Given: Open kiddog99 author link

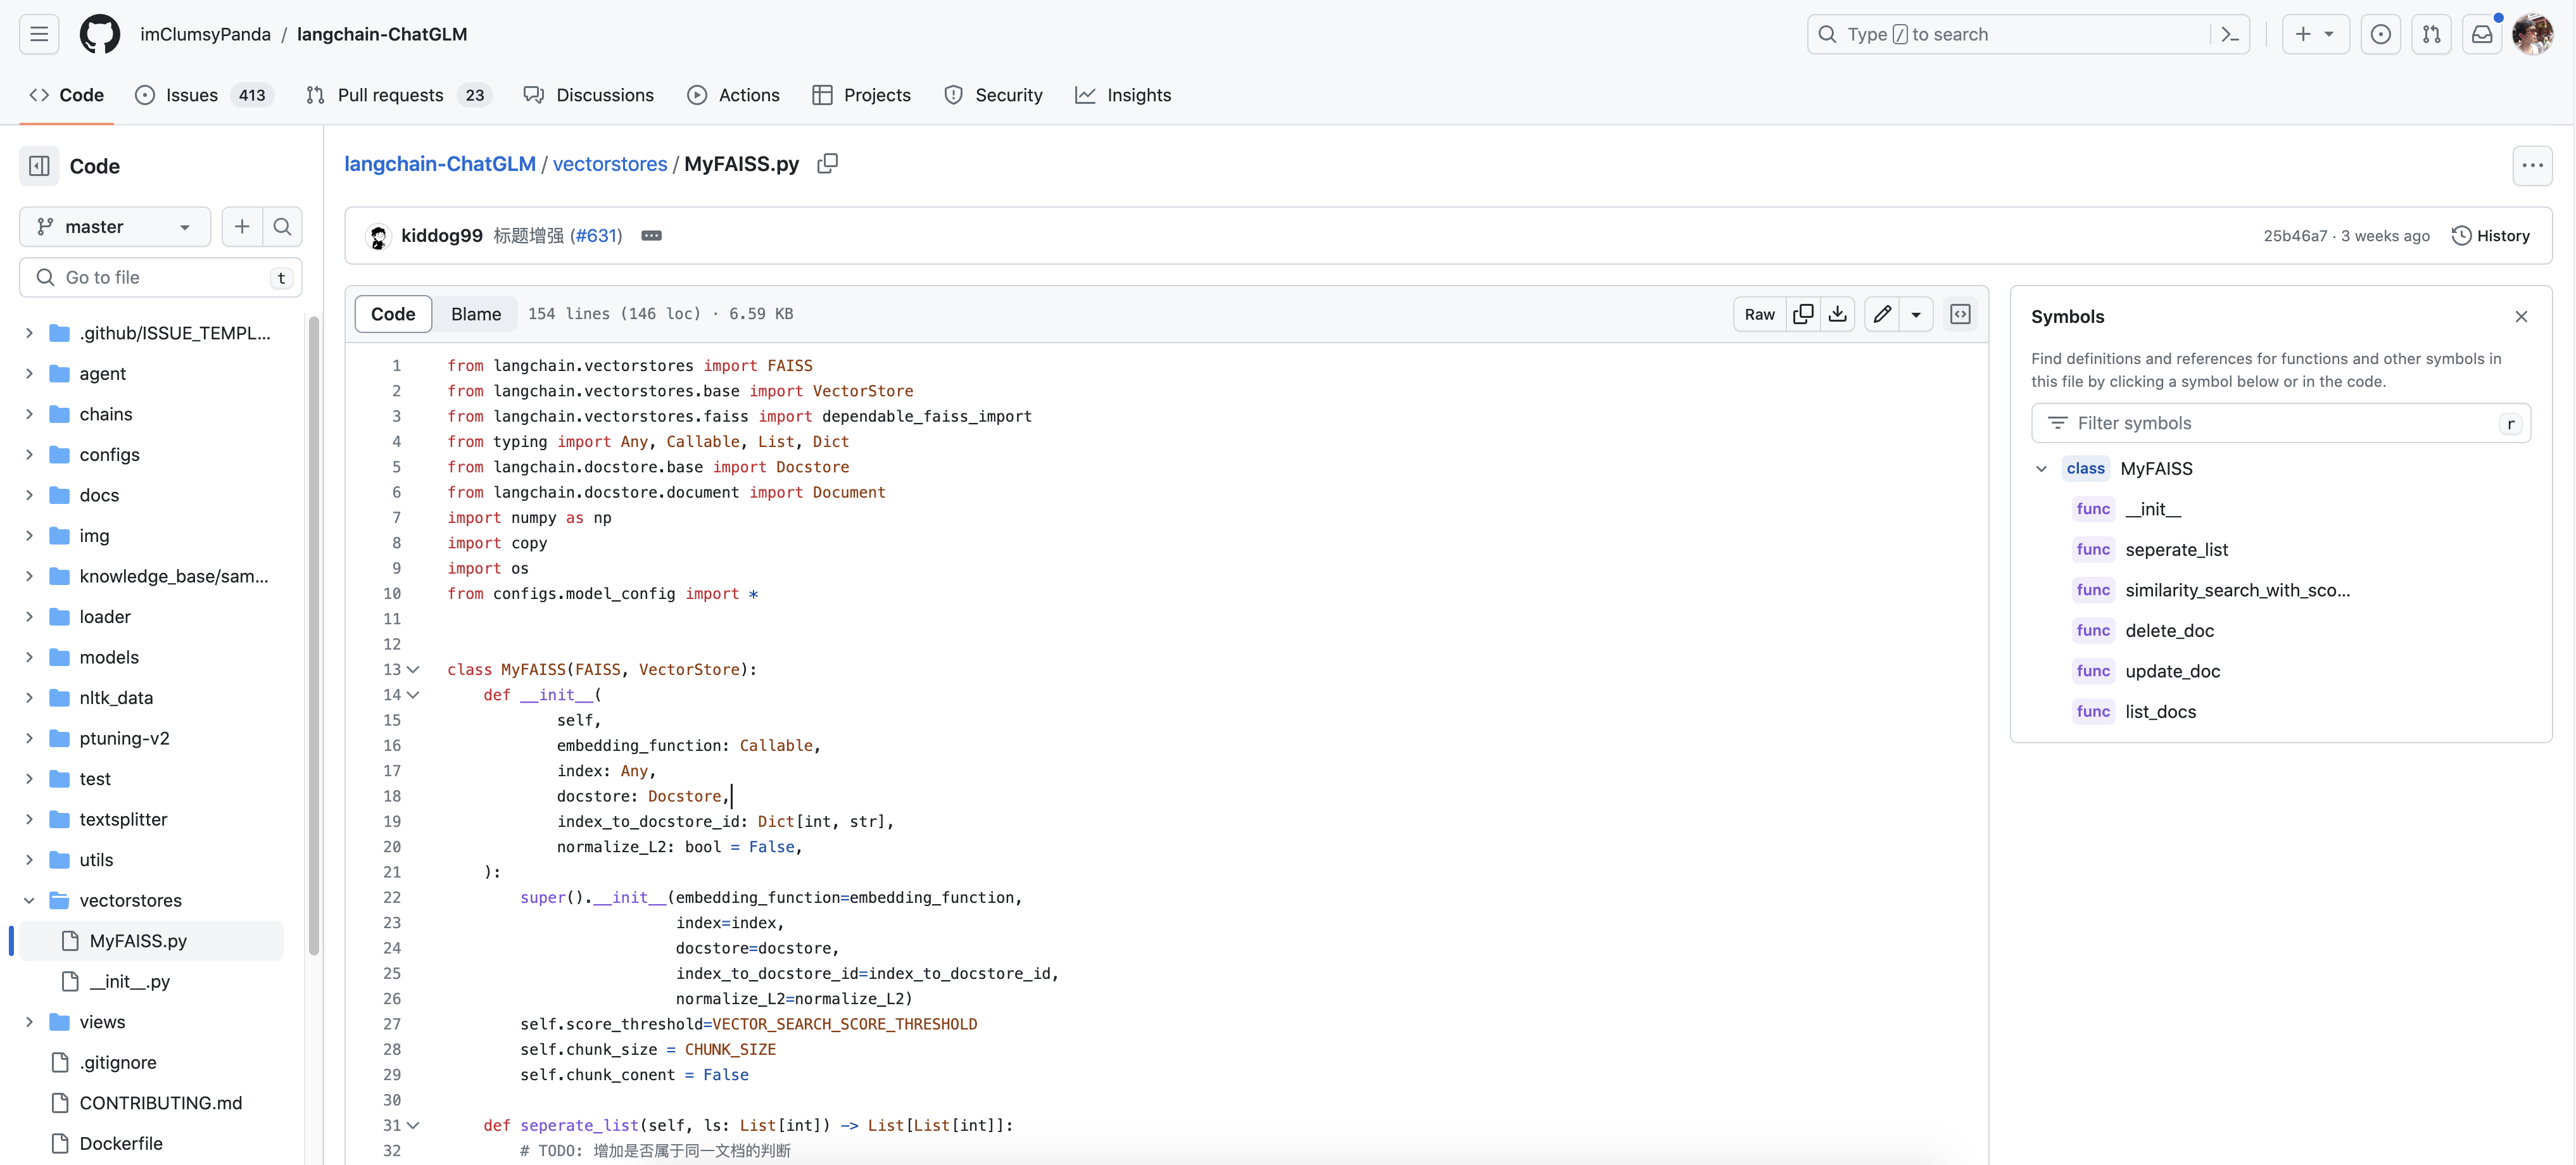Looking at the screenshot, I should click(x=441, y=236).
